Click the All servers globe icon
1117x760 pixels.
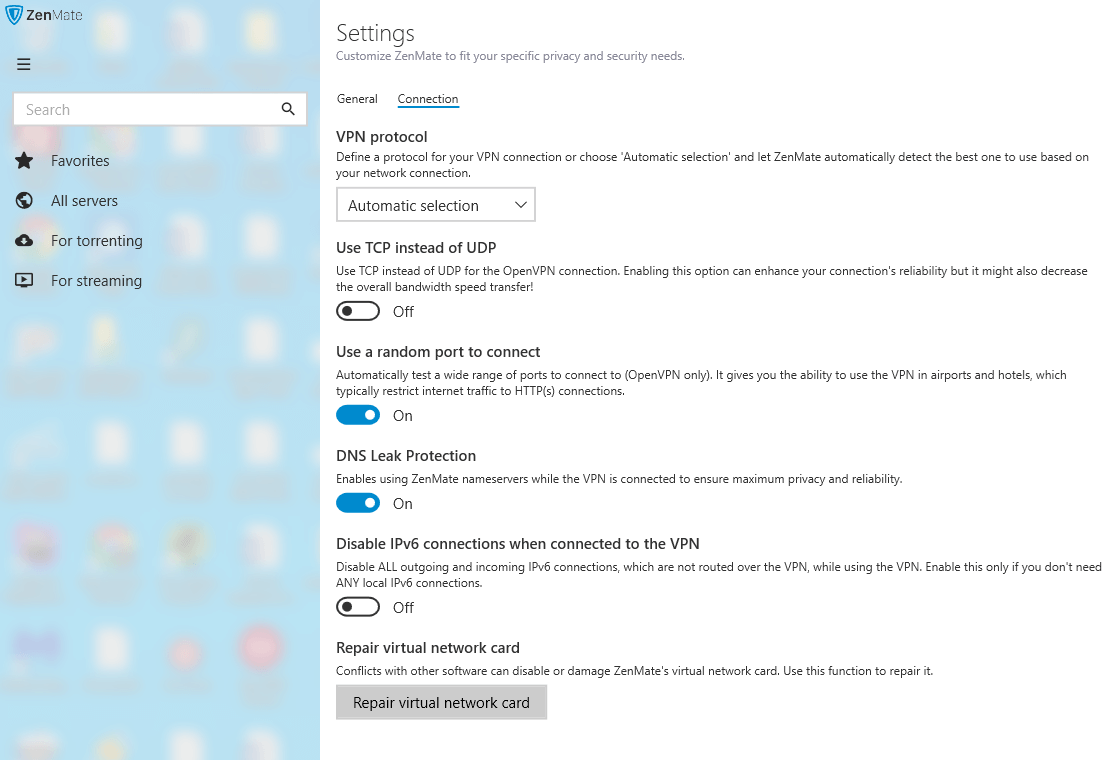[24, 200]
